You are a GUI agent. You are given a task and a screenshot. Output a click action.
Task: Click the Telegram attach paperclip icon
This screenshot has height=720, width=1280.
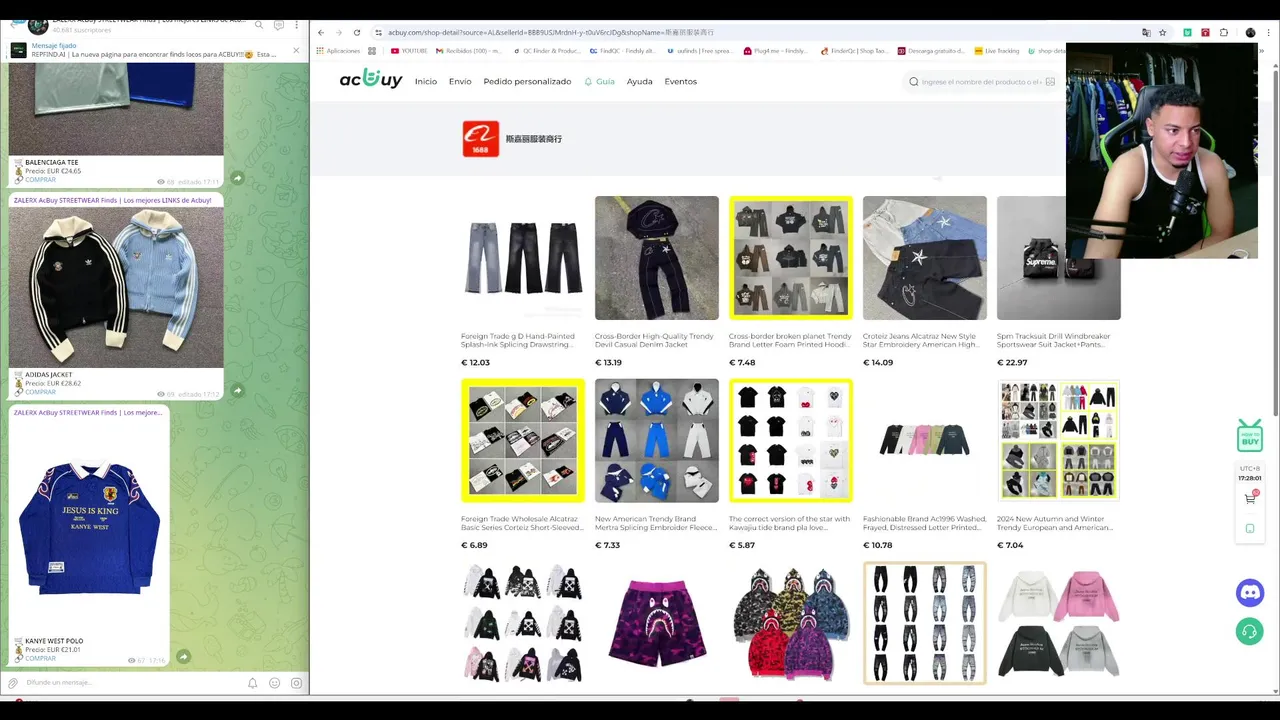(x=13, y=683)
